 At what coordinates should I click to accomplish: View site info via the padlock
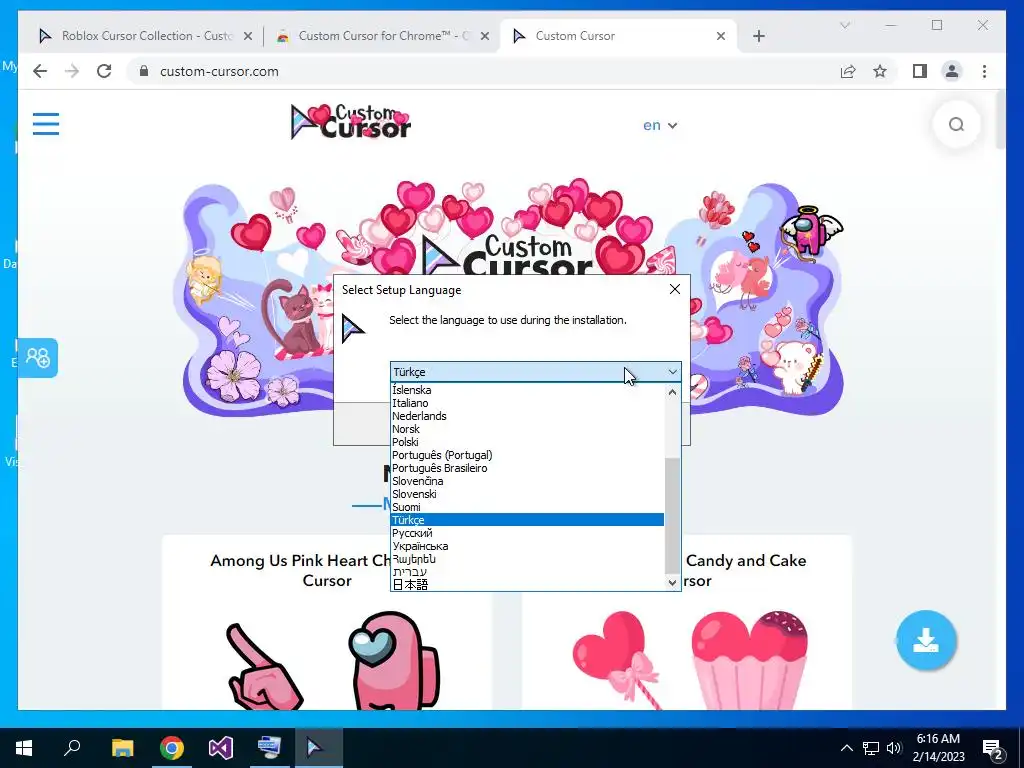(x=144, y=71)
